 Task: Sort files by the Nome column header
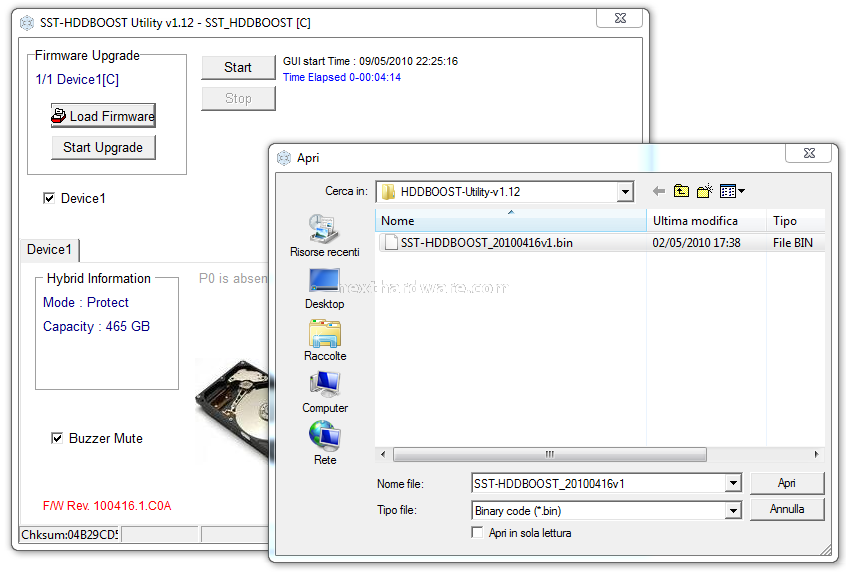(511, 221)
